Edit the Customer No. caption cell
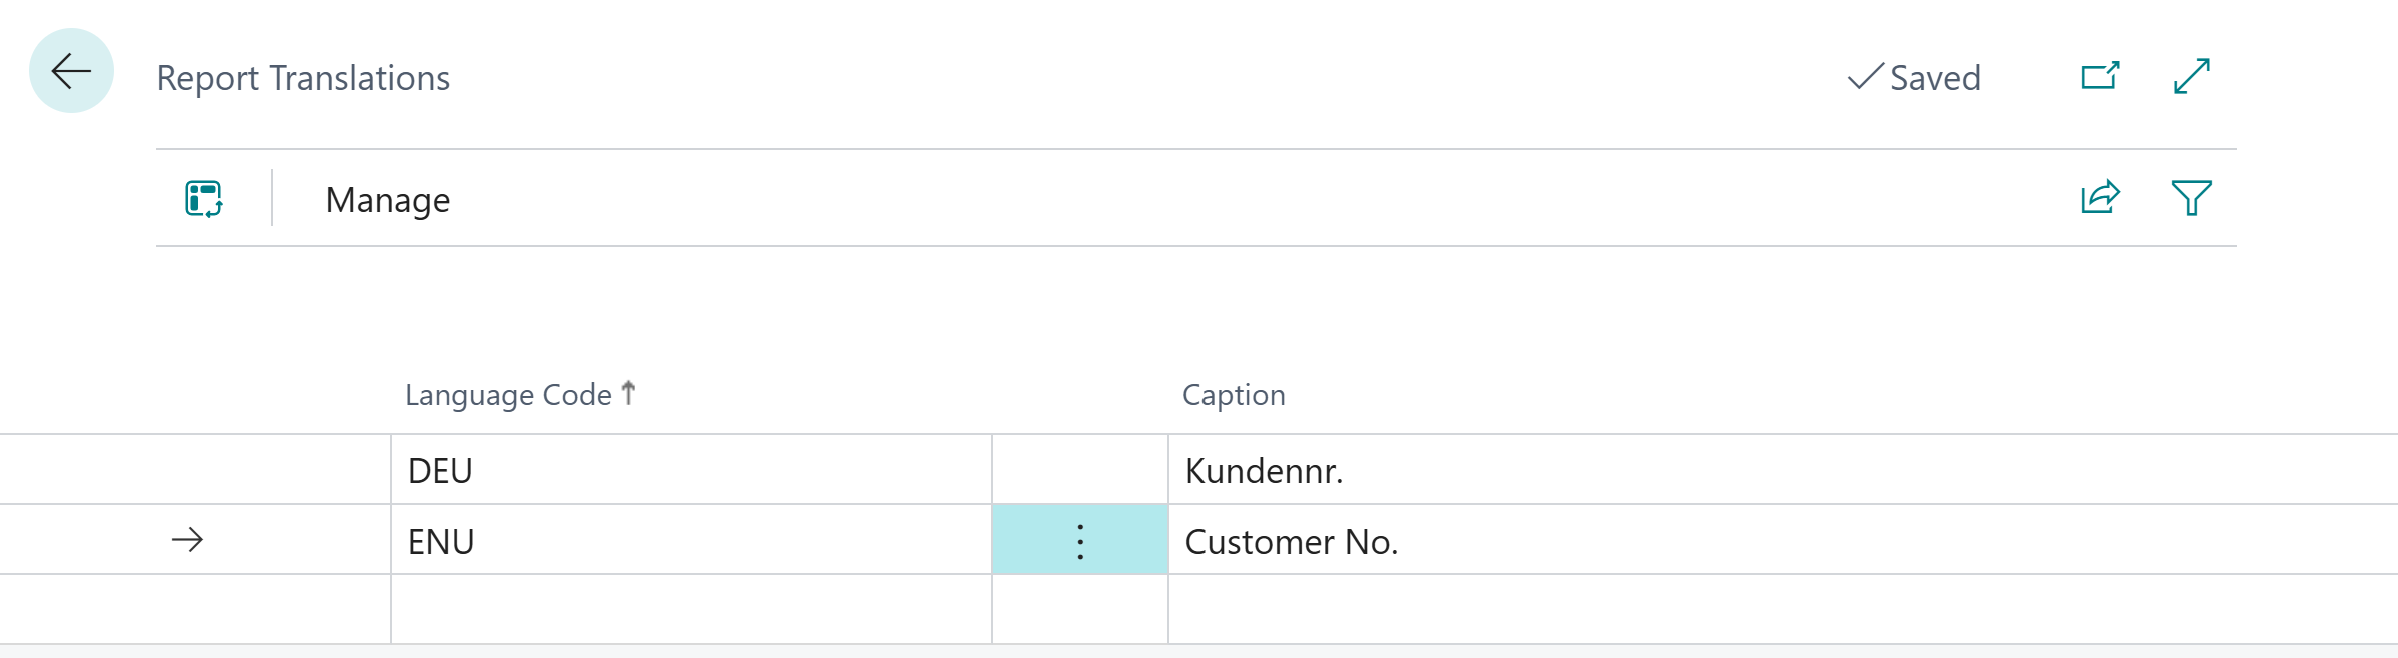Screen dimensions: 2398x658 tap(1780, 541)
